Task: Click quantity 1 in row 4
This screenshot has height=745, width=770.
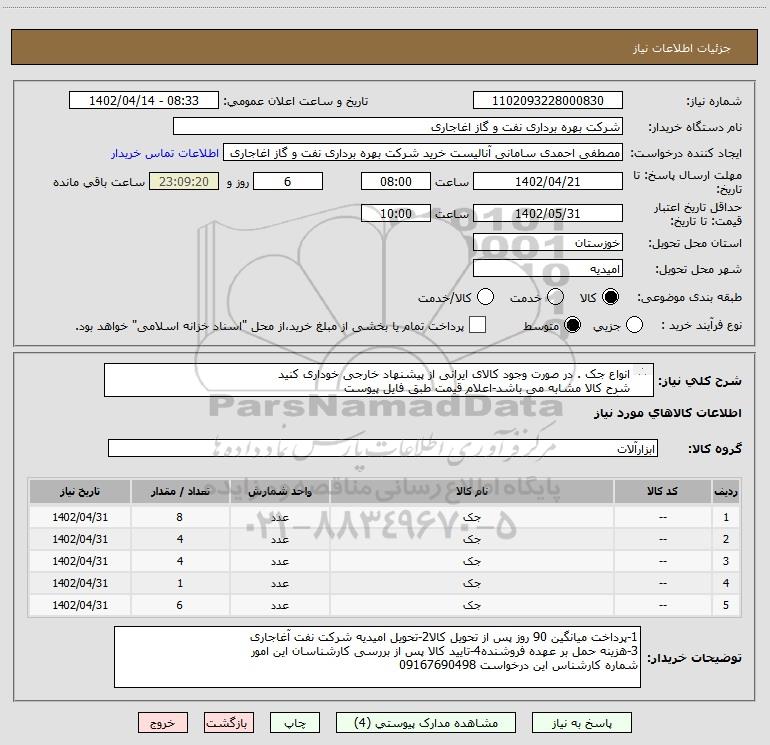Action: [x=180, y=583]
